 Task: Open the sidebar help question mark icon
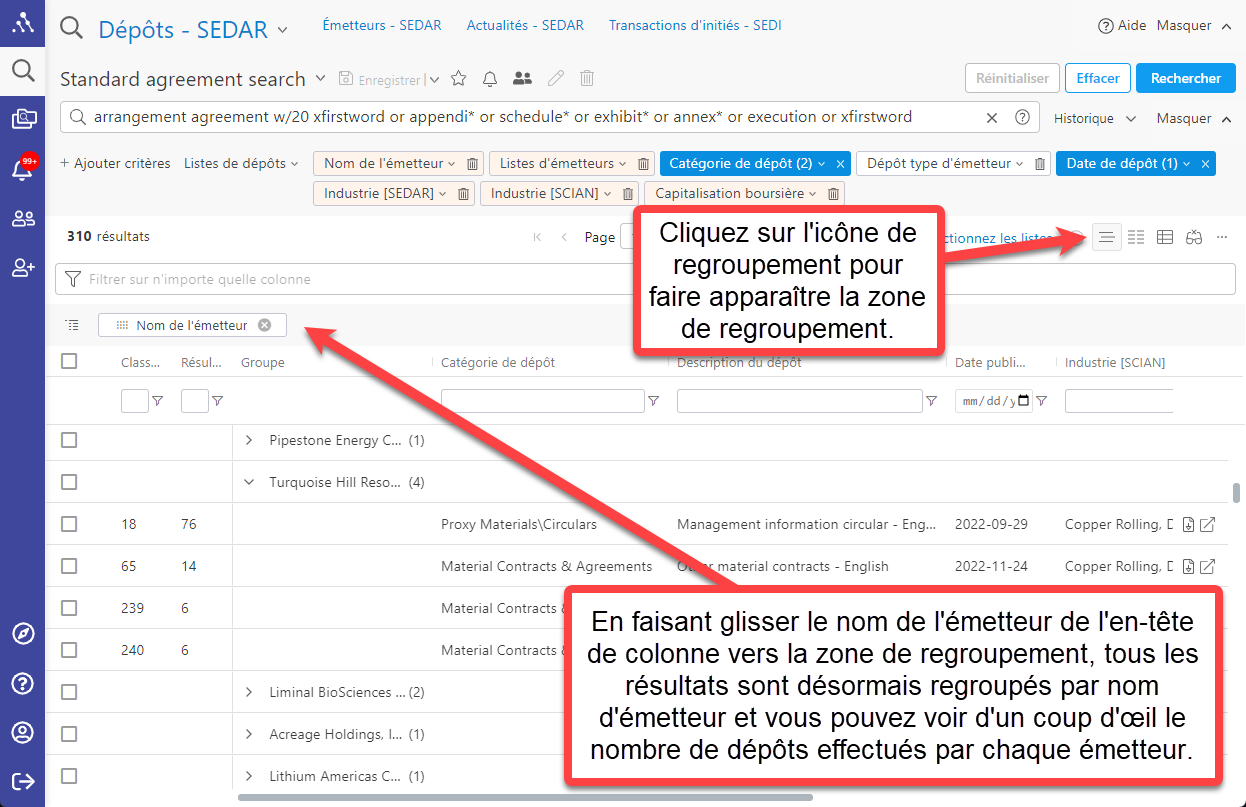coord(22,683)
